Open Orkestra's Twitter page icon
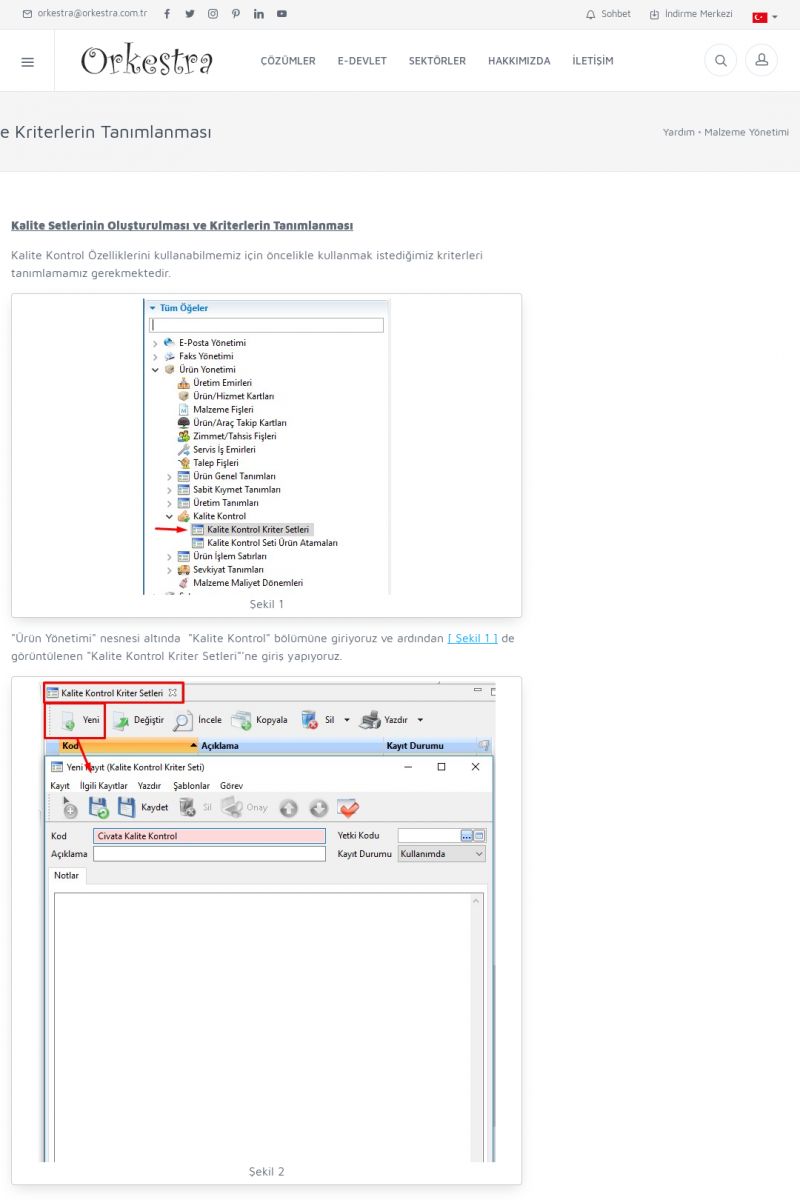Viewport: 800px width, 1200px height. click(190, 14)
